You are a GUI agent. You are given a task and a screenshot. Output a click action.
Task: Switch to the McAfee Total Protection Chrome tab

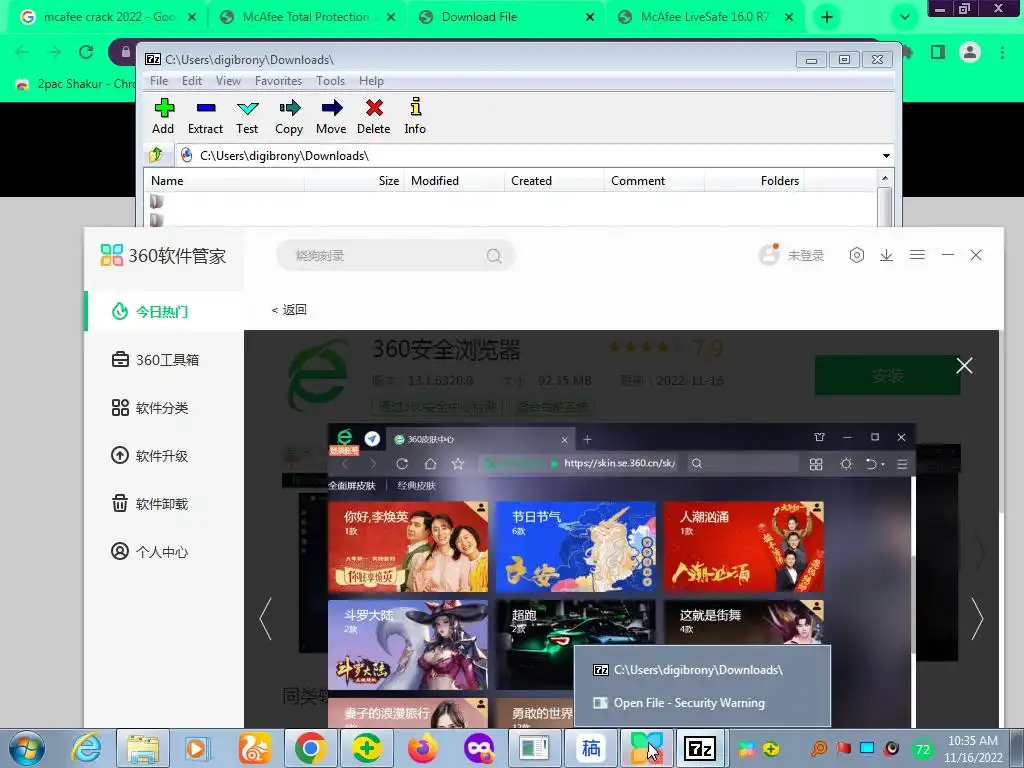[x=307, y=17]
